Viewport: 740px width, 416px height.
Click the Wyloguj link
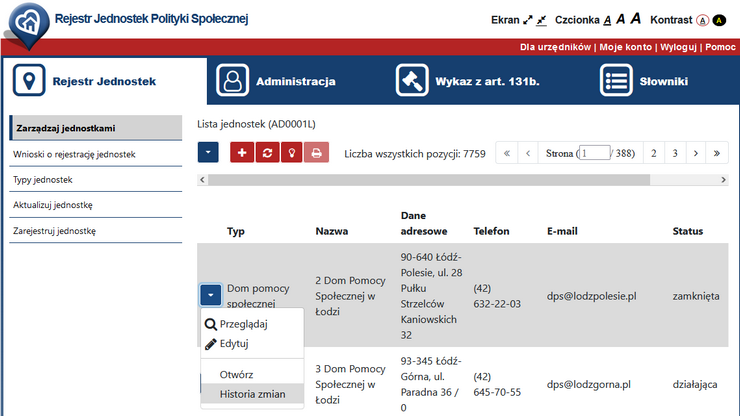click(678, 47)
